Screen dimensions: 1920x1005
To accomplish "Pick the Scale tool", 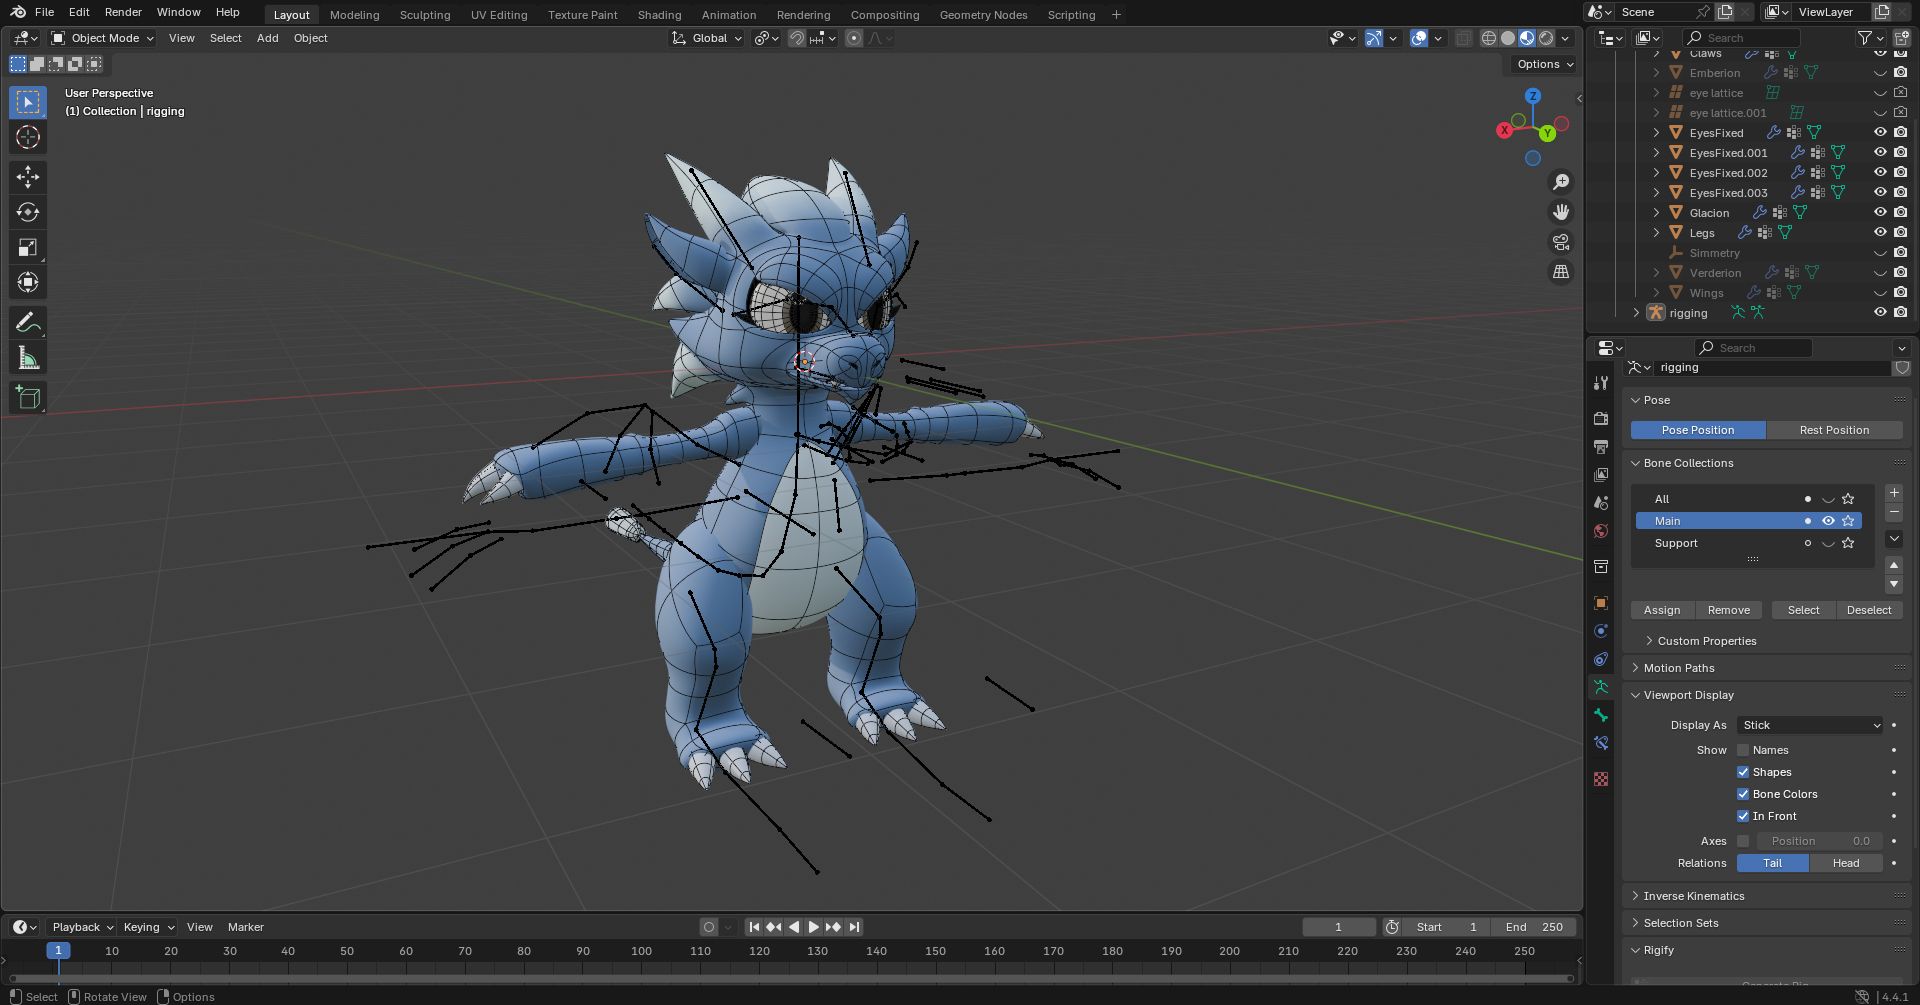I will pos(28,247).
